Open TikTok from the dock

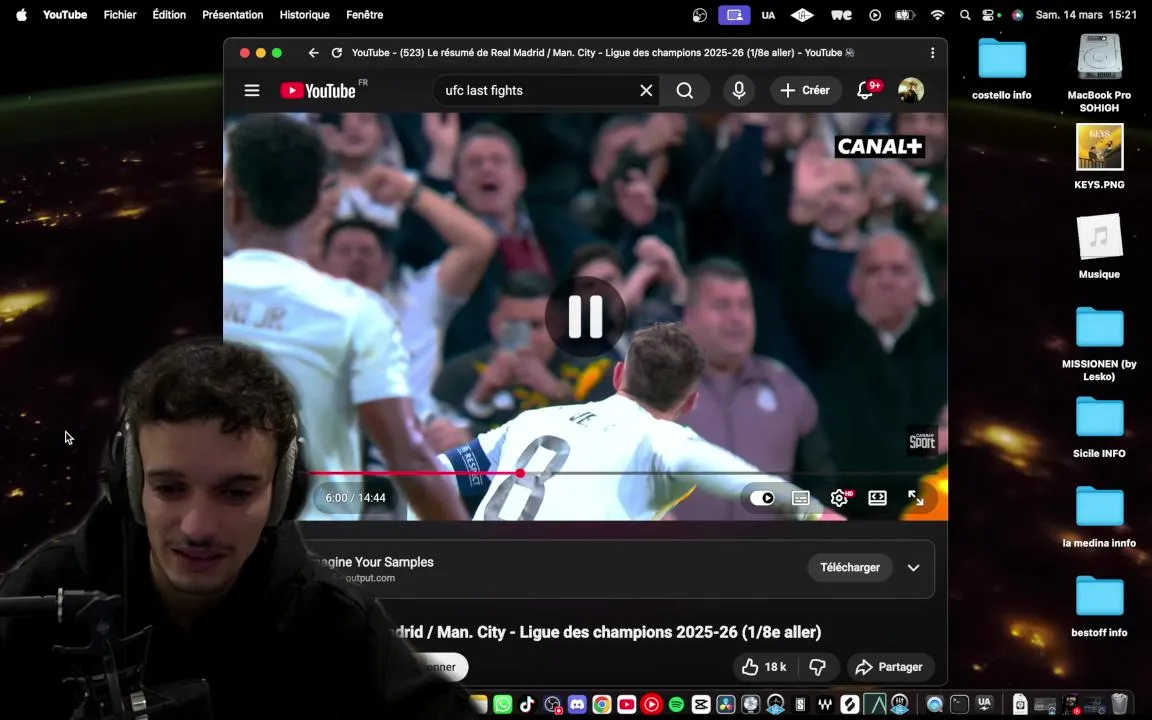tap(528, 705)
